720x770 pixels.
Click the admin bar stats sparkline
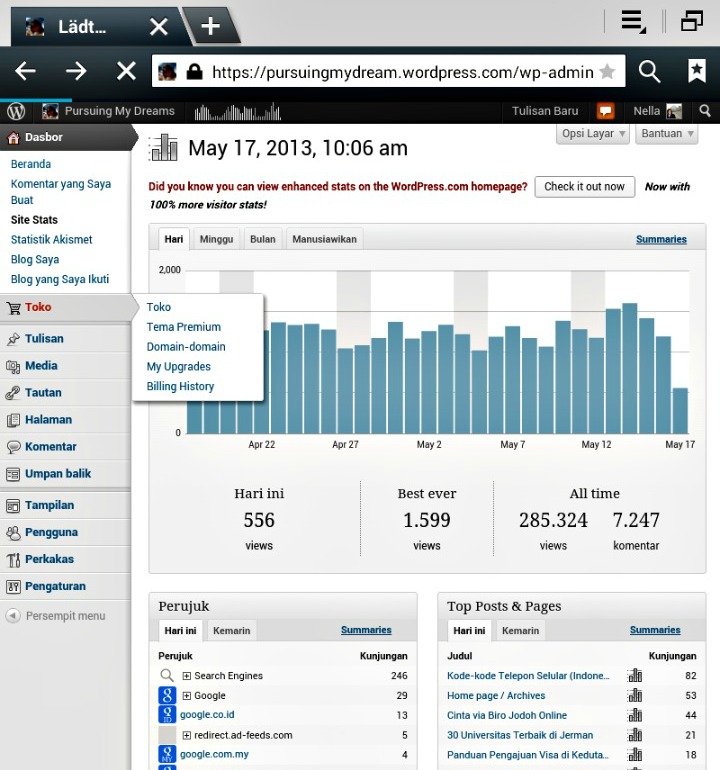tap(238, 112)
